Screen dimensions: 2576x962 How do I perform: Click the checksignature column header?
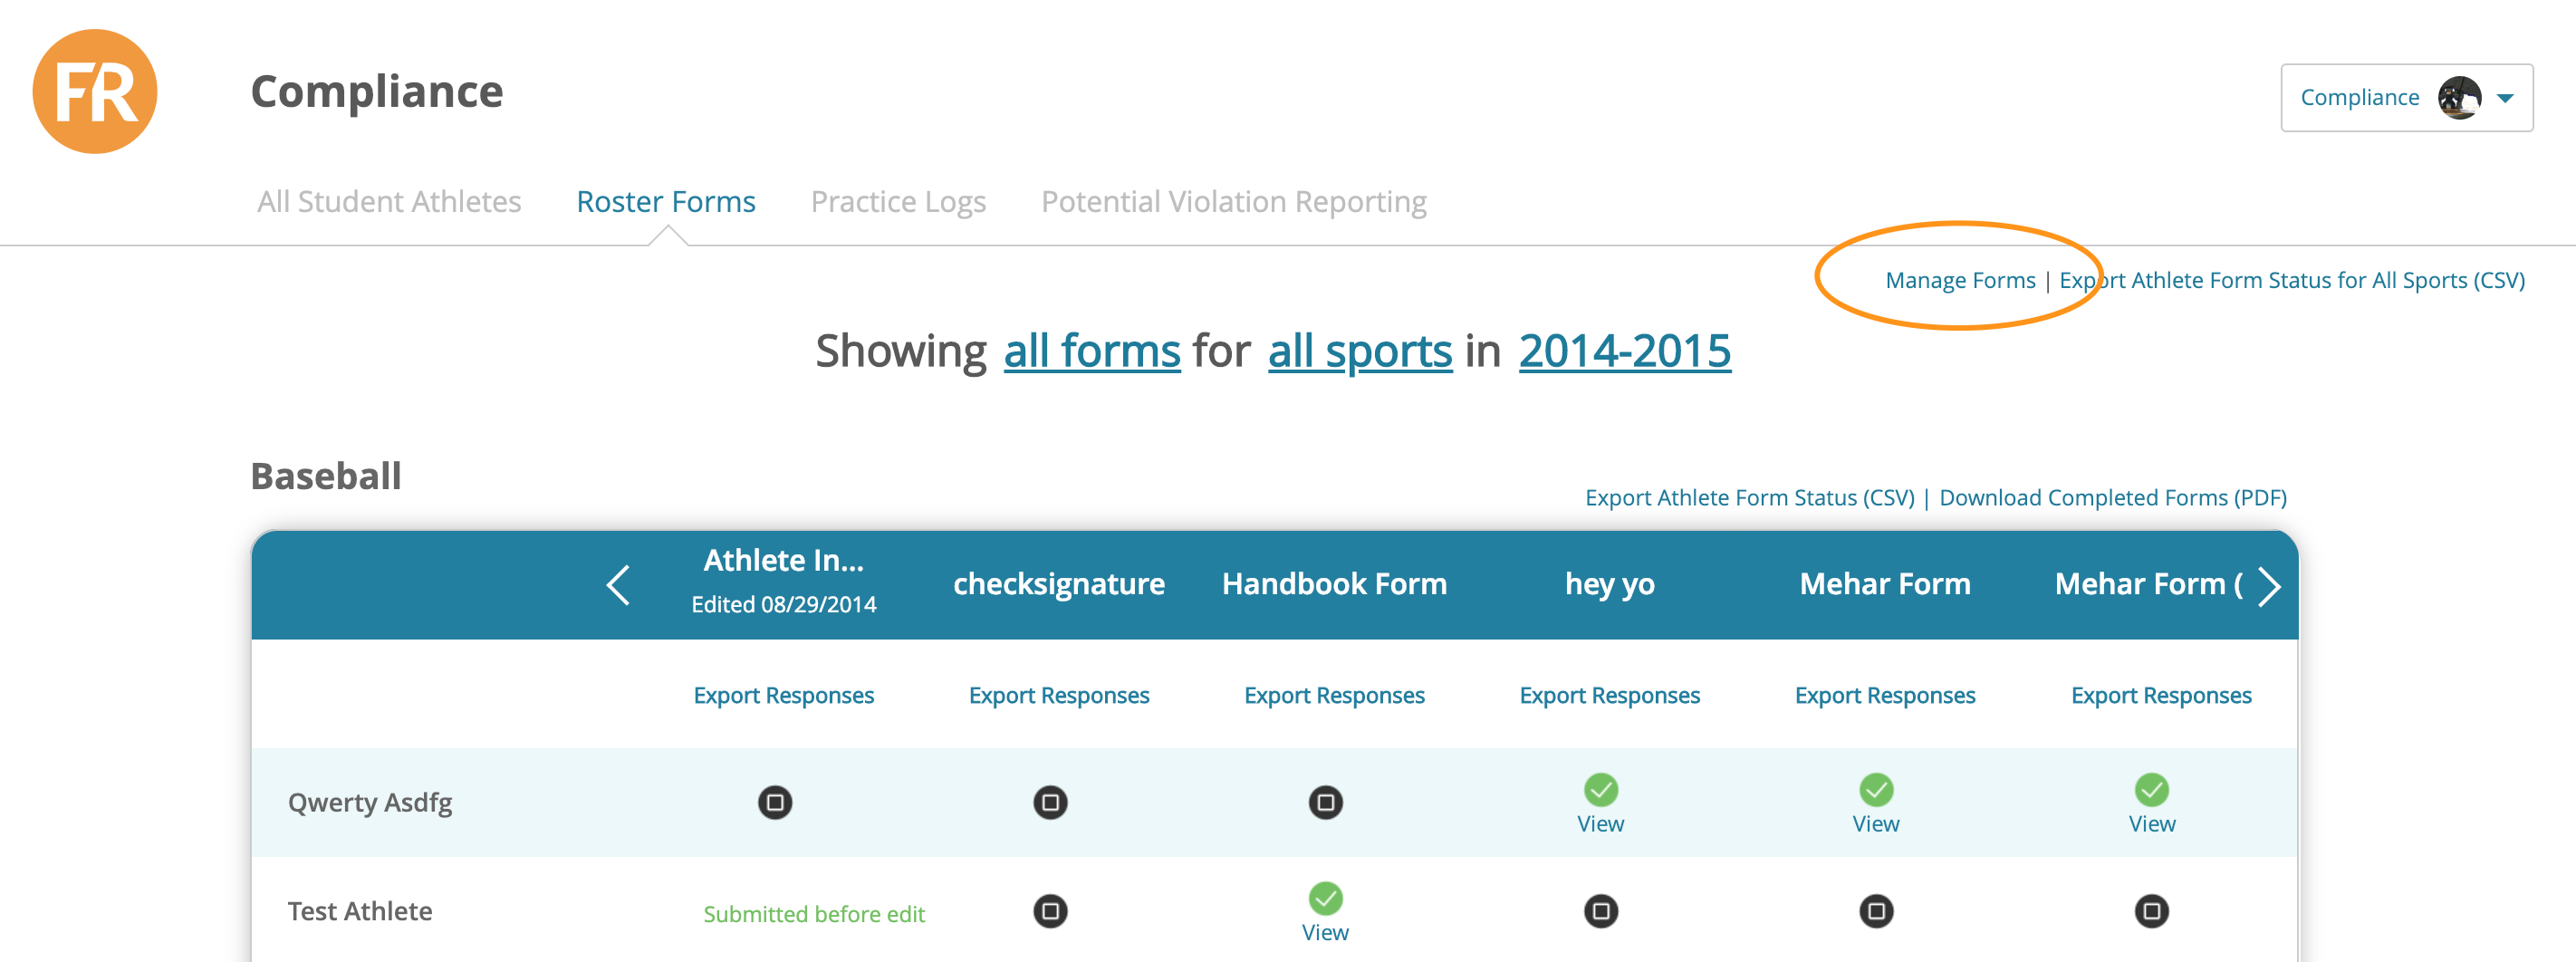click(x=1059, y=584)
